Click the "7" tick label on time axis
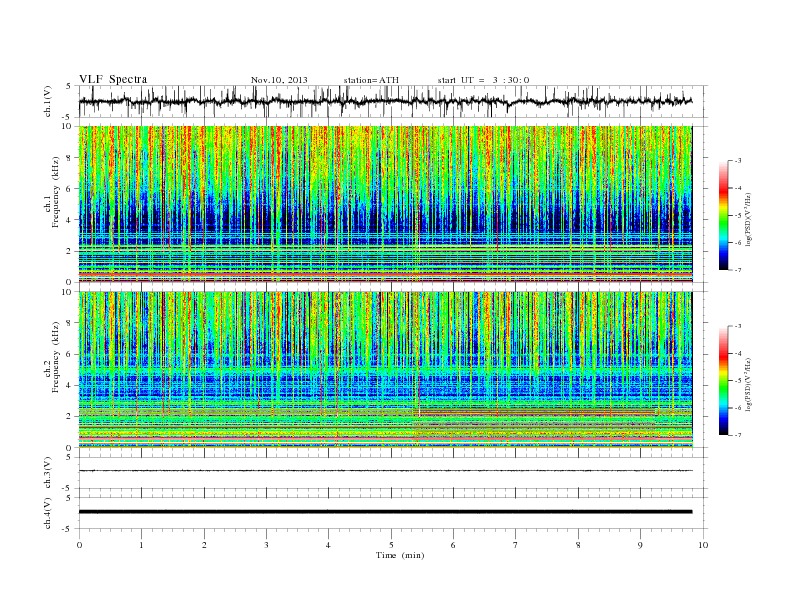 coord(516,545)
